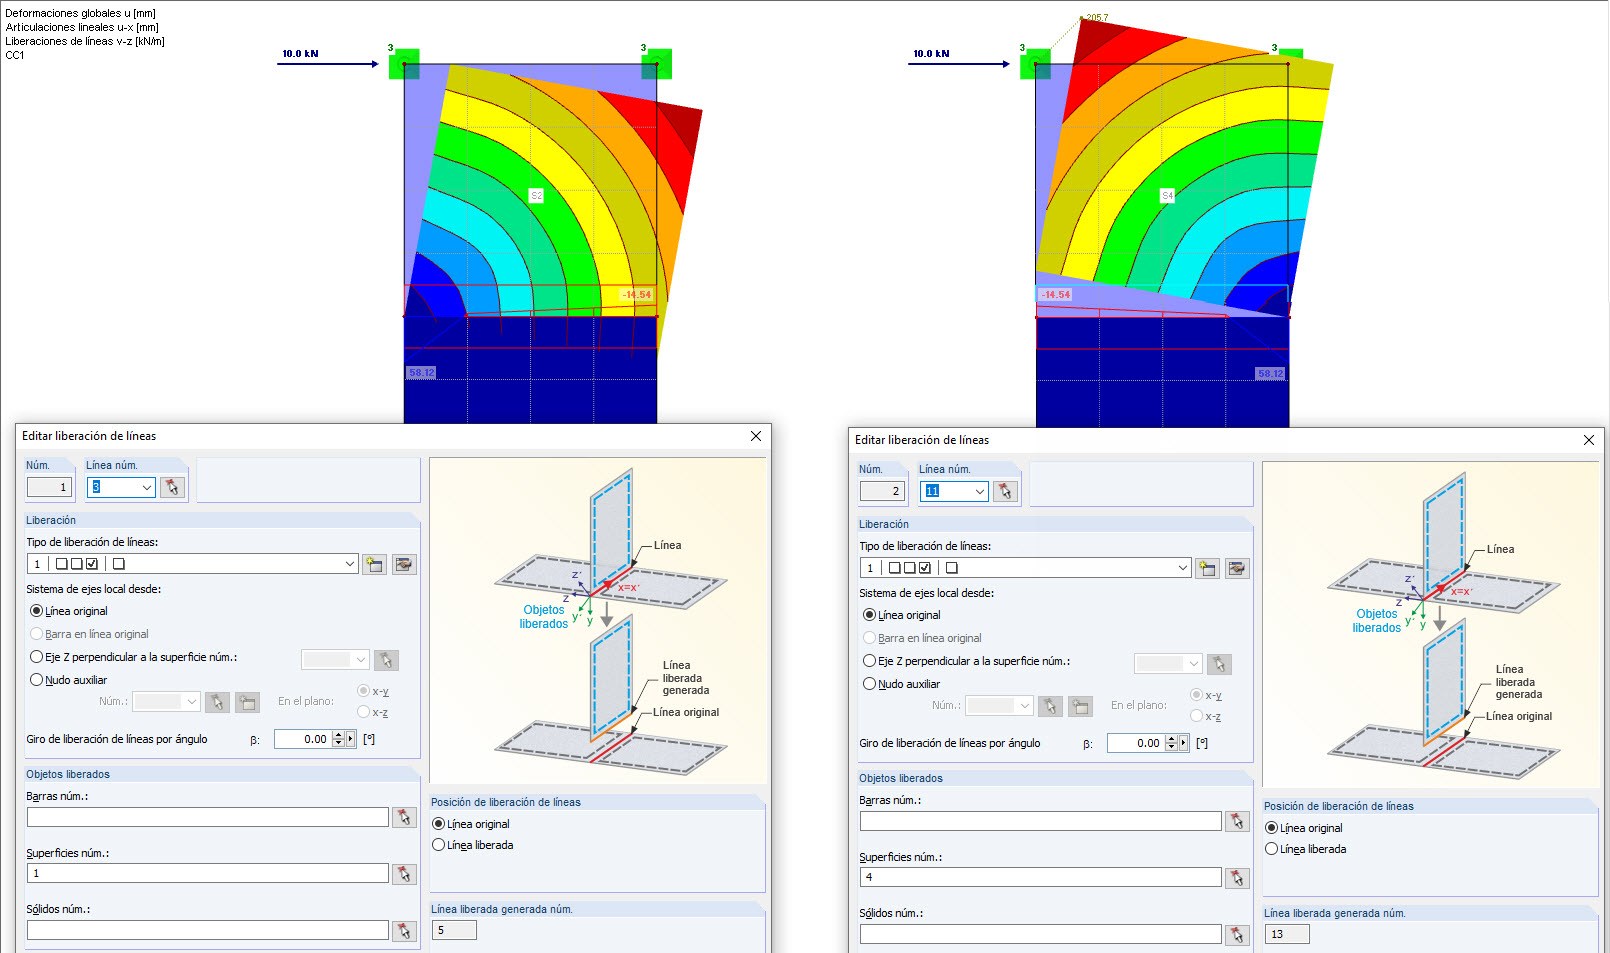
Task: Increase angle β value in left dialog
Action: 339,735
